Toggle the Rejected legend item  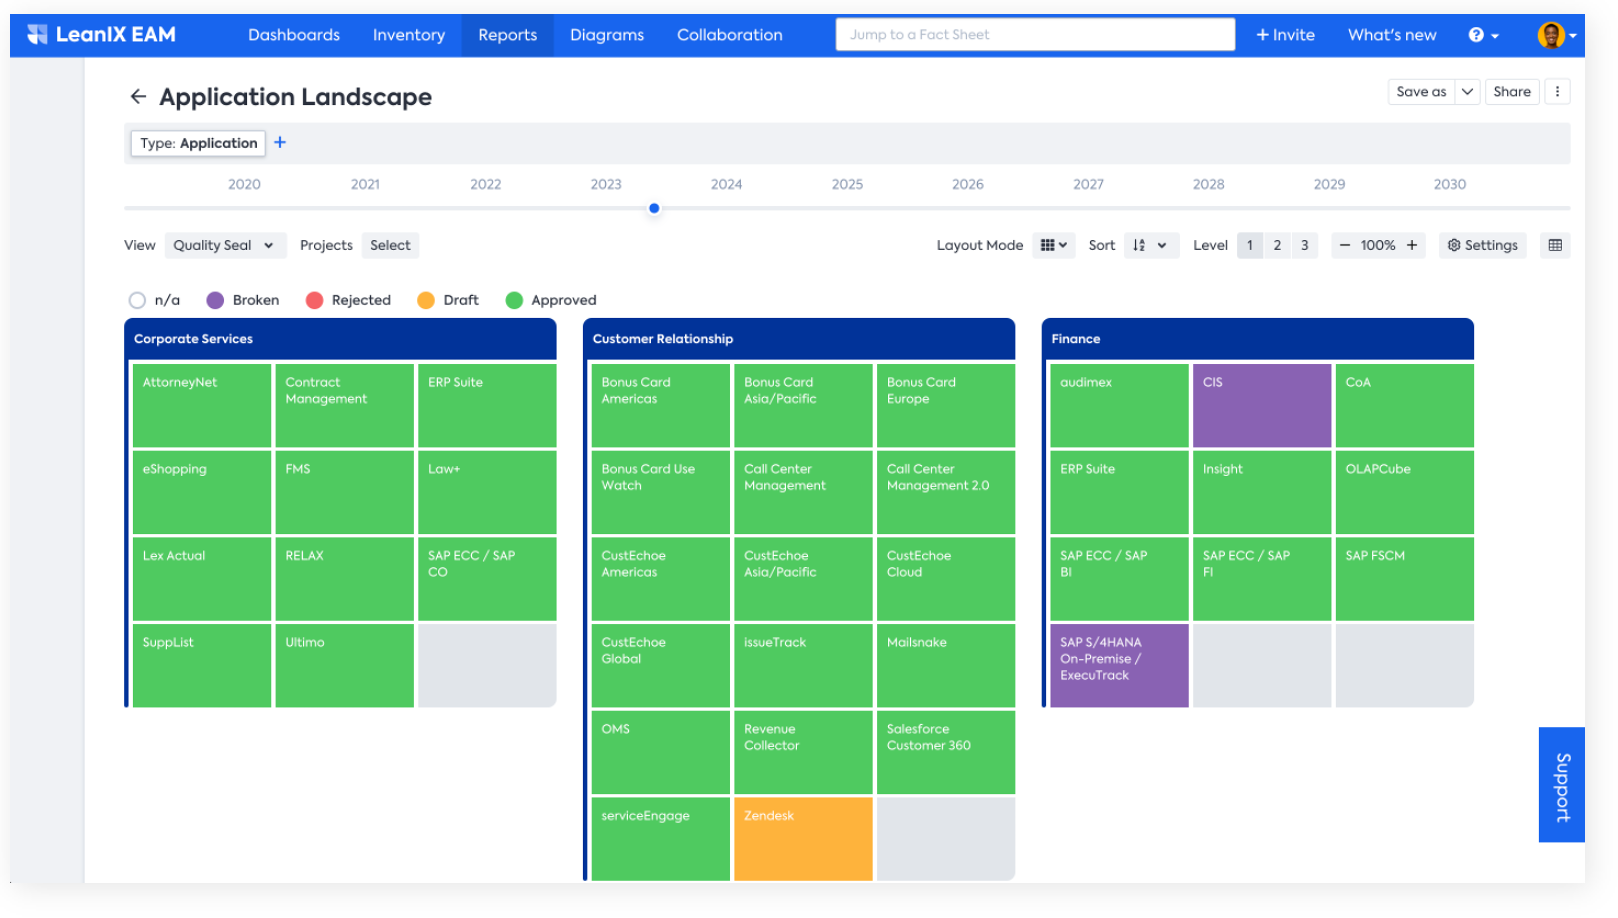tap(349, 300)
